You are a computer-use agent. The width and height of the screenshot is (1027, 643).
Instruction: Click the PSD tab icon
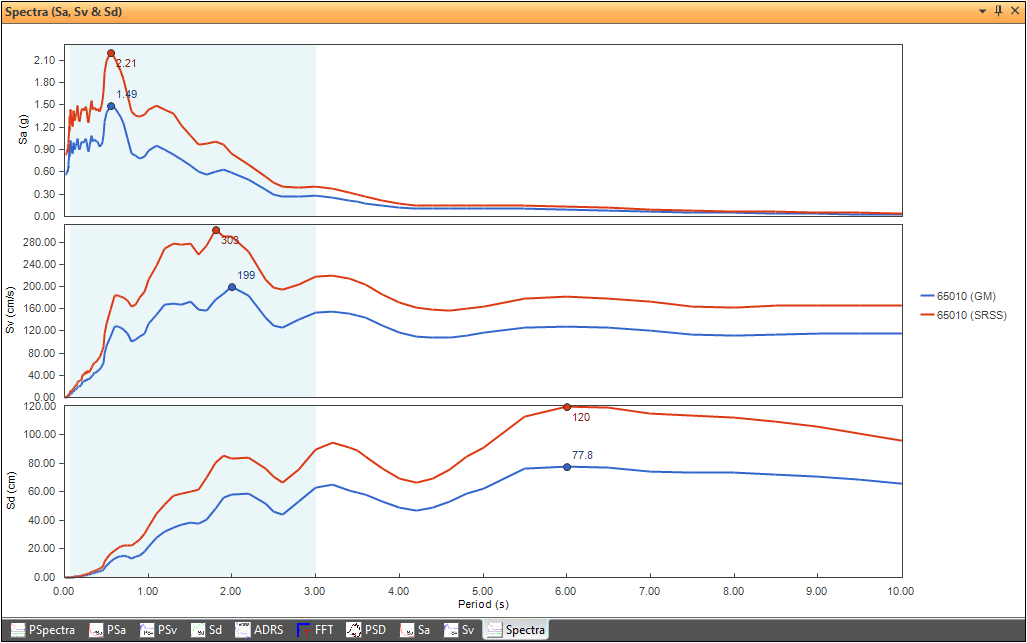(x=353, y=630)
